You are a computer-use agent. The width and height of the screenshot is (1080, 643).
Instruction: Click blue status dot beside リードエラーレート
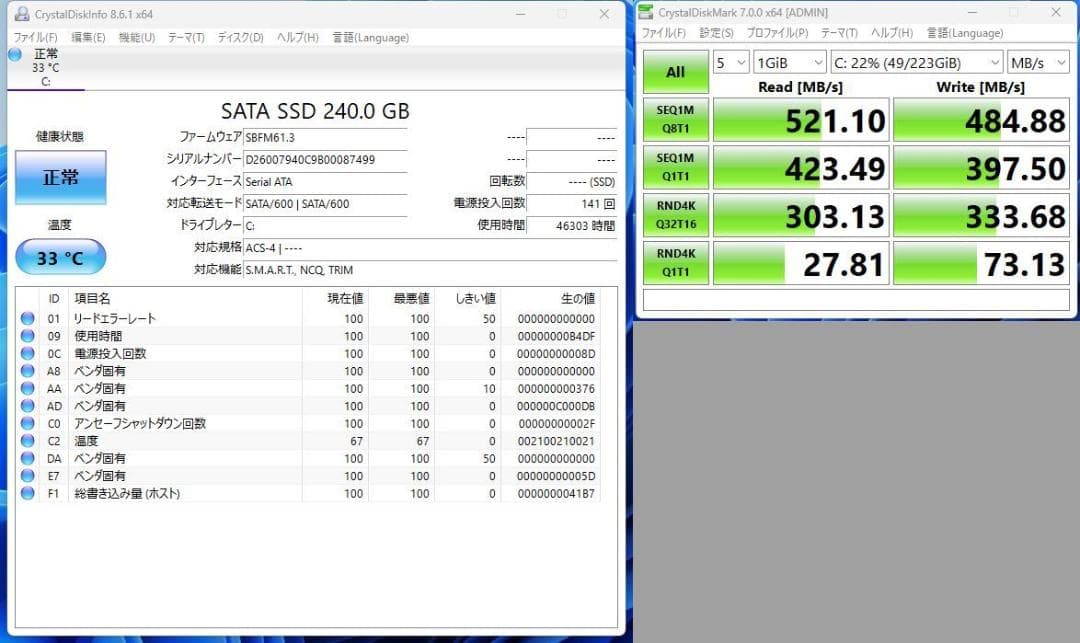click(28, 318)
